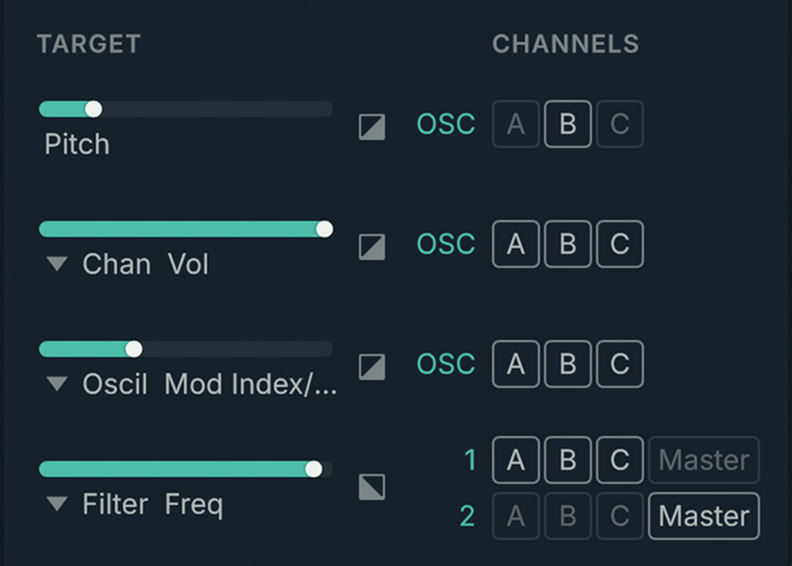The width and height of the screenshot is (792, 566).
Task: Enable channel B on filter 2 row
Action: (568, 516)
